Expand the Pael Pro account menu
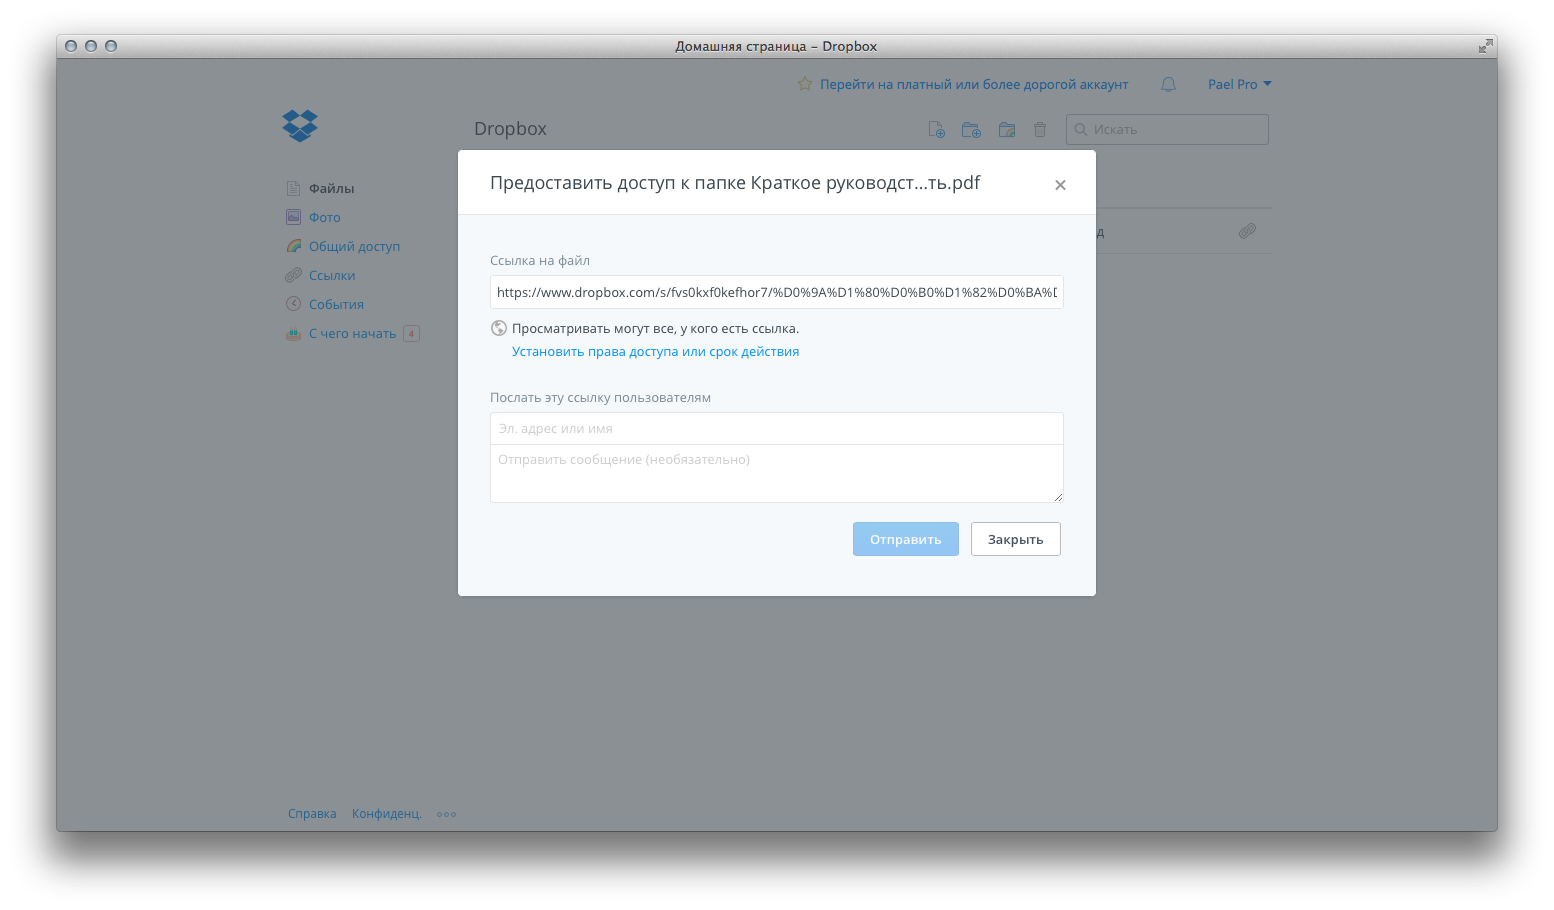This screenshot has width=1554, height=910. point(1239,85)
